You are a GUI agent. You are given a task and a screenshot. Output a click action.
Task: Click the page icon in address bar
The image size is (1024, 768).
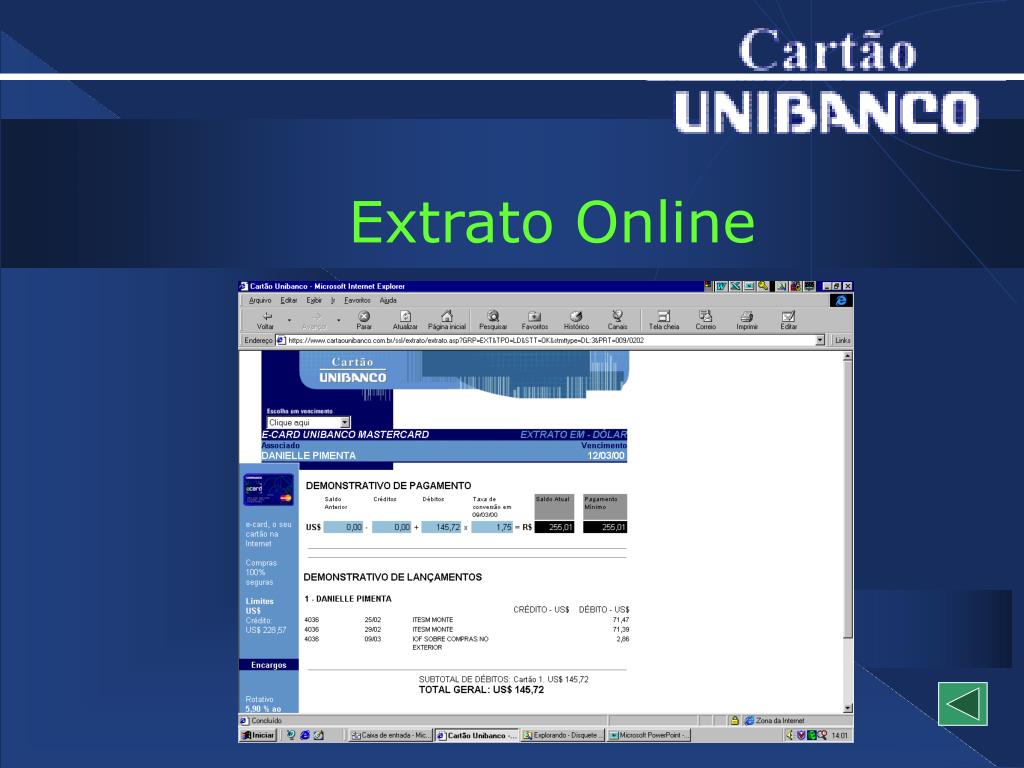tap(281, 340)
